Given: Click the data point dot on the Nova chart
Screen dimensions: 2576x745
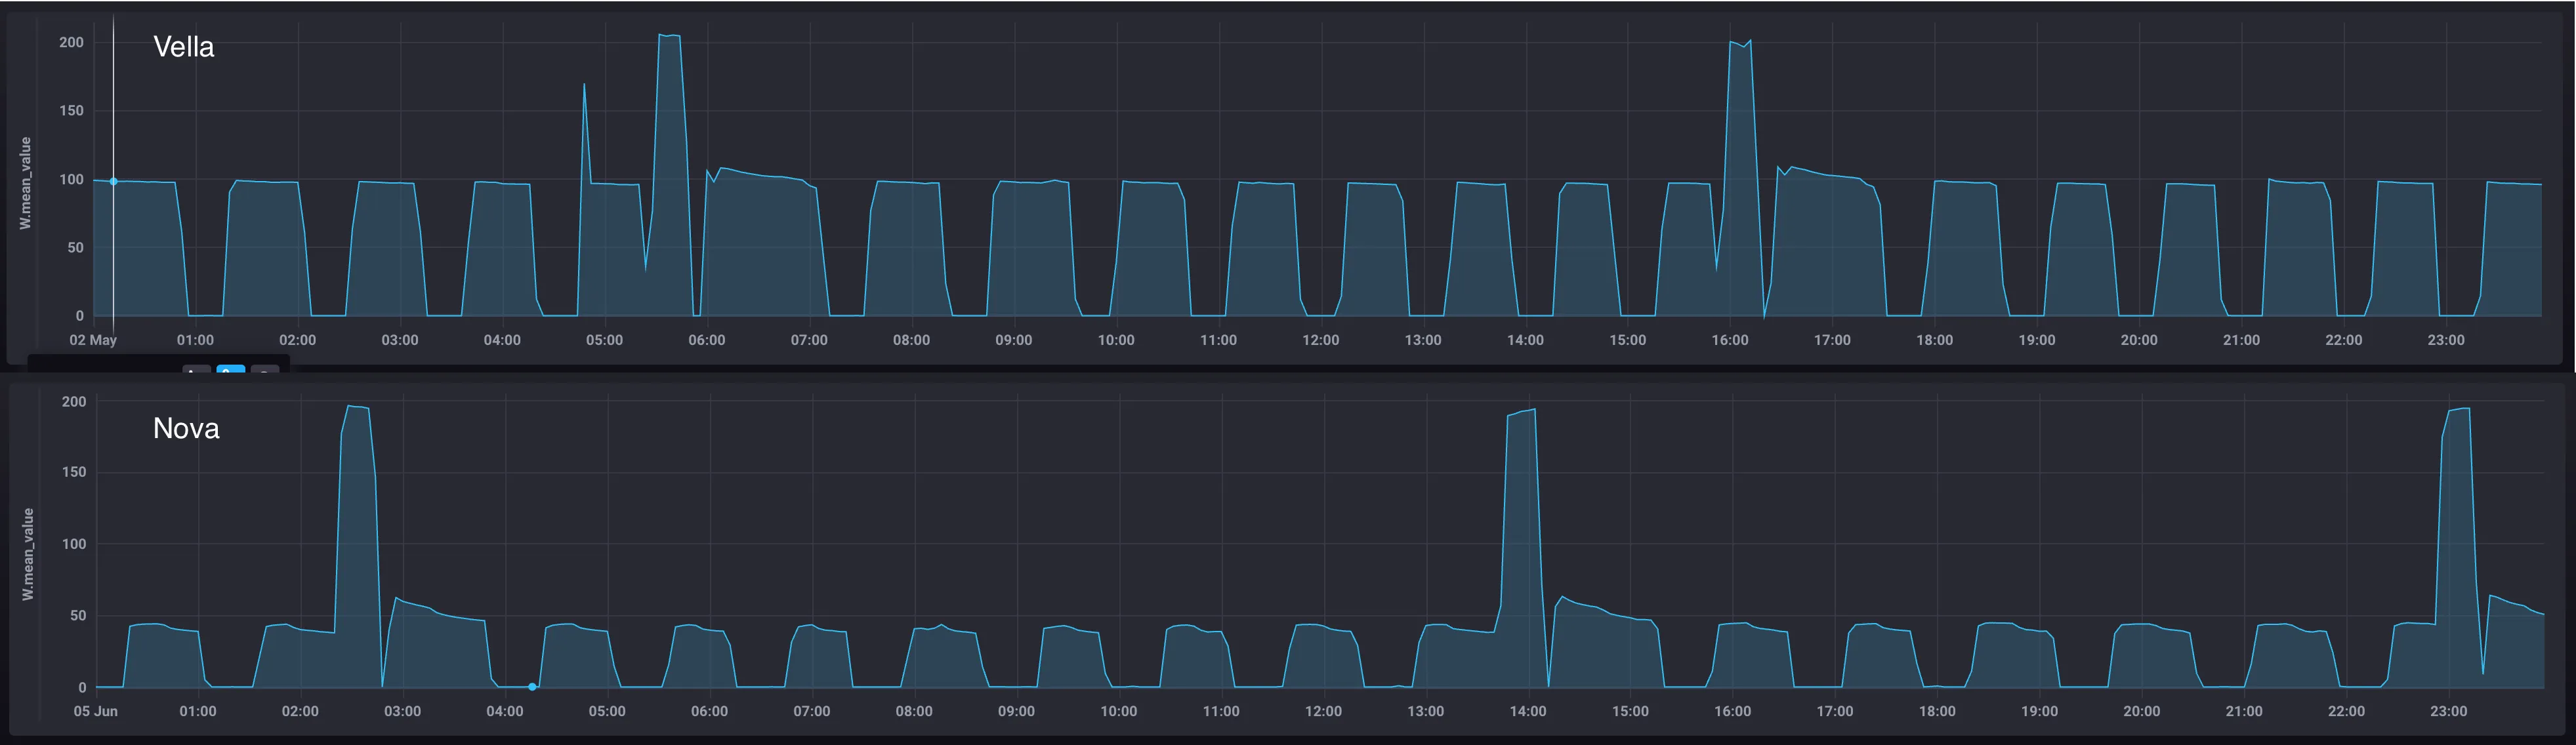Looking at the screenshot, I should point(532,687).
